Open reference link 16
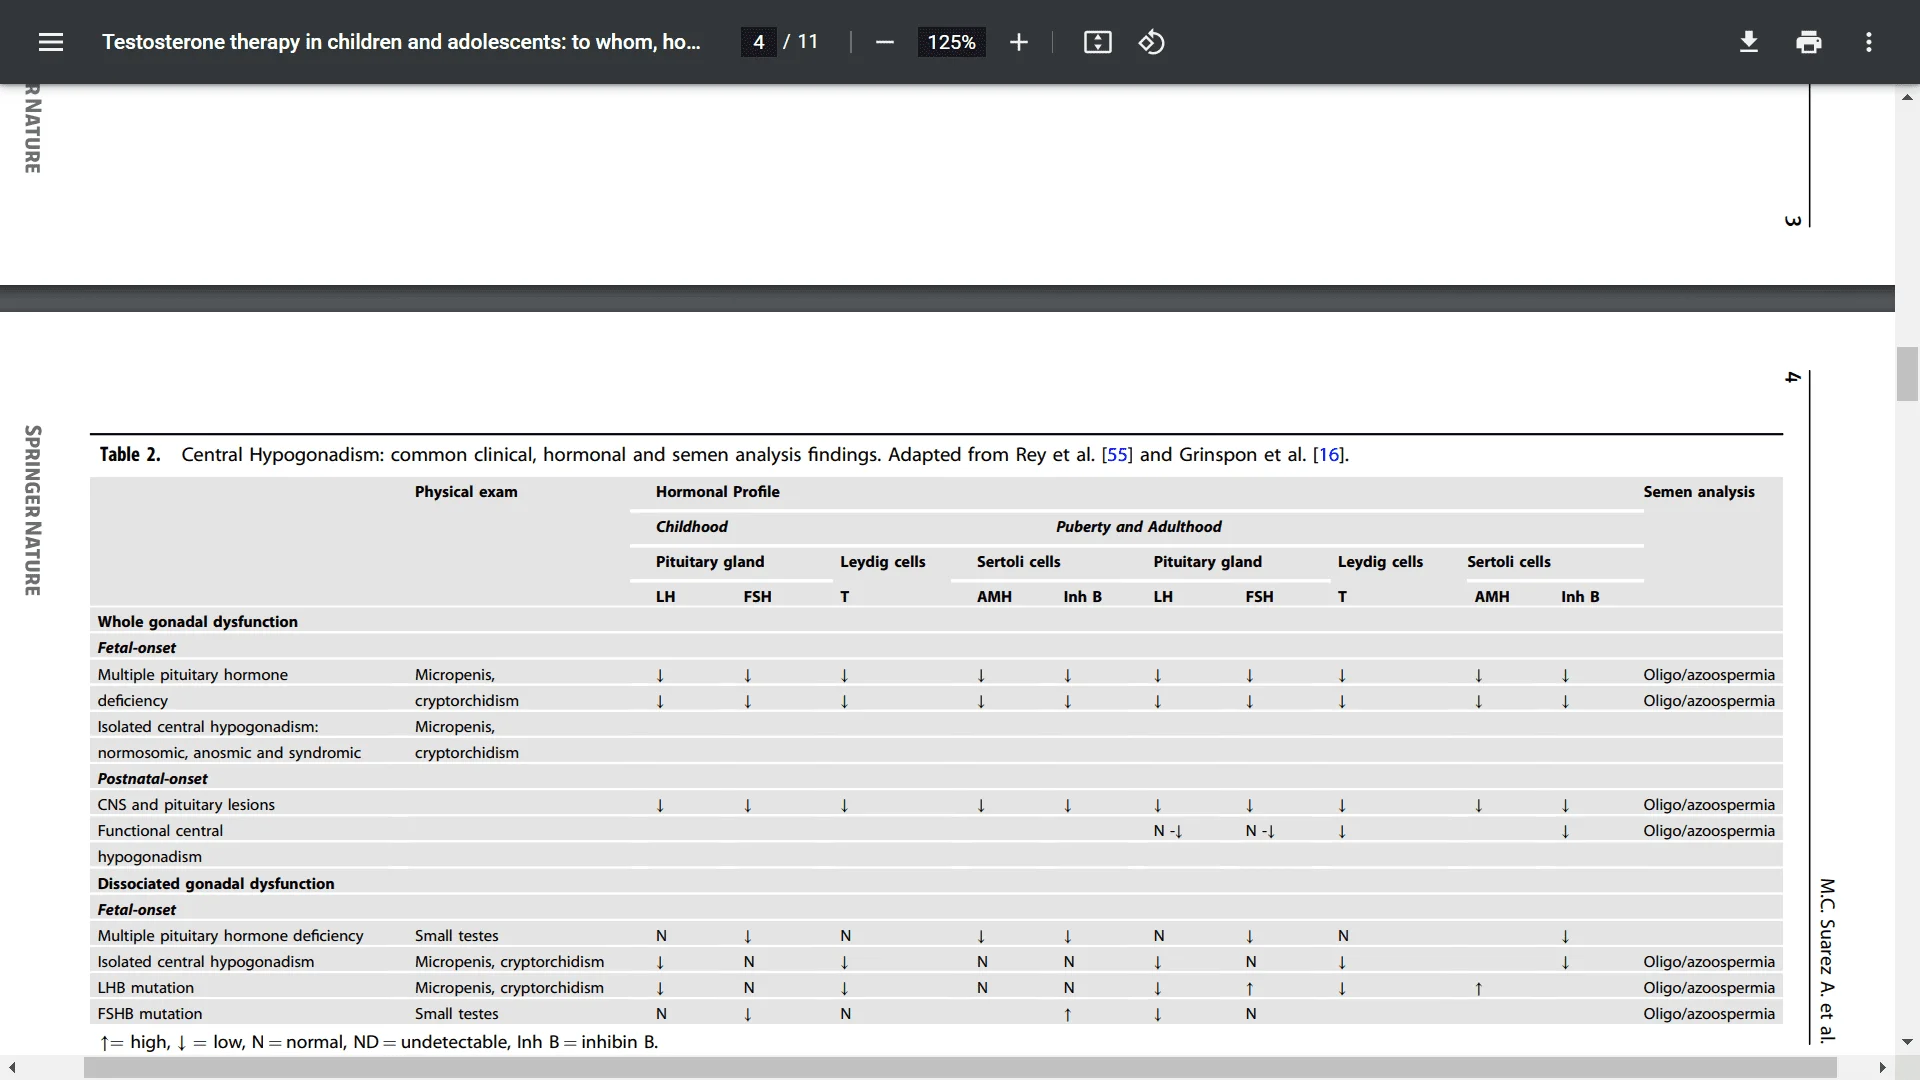Viewport: 1920px width, 1080px height. pos(1328,455)
